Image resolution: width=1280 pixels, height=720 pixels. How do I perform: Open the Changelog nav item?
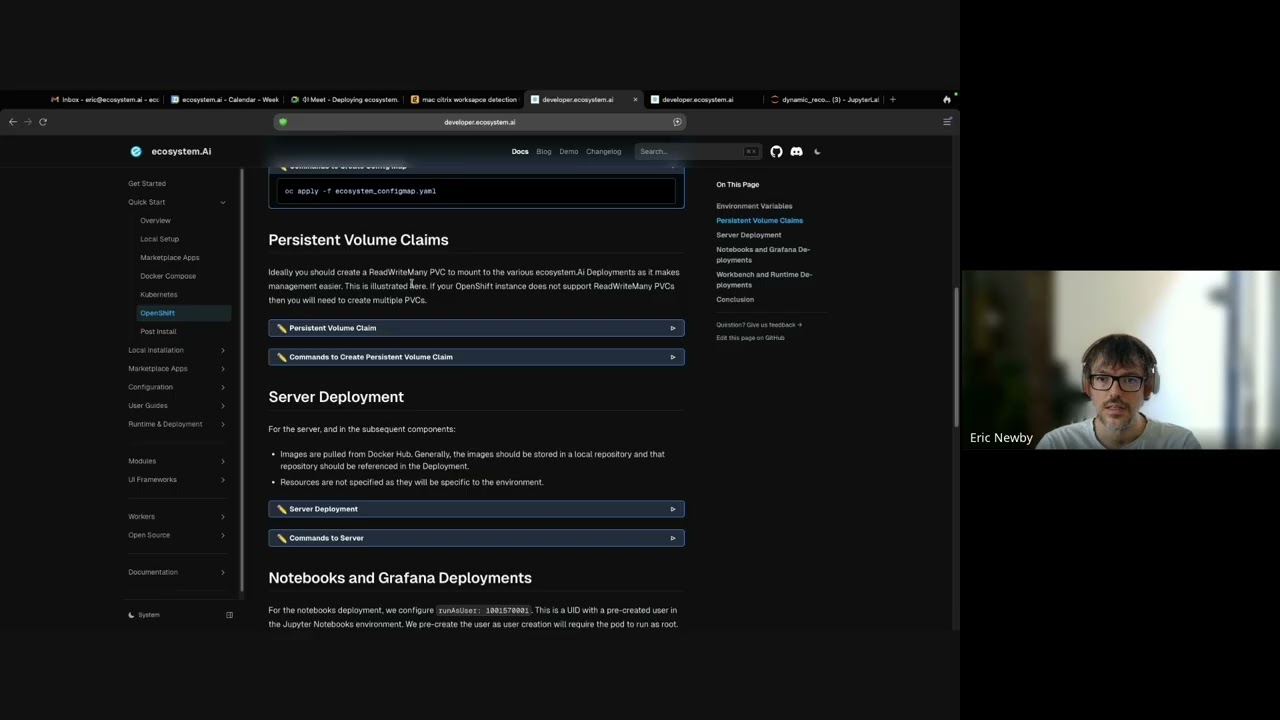603,151
